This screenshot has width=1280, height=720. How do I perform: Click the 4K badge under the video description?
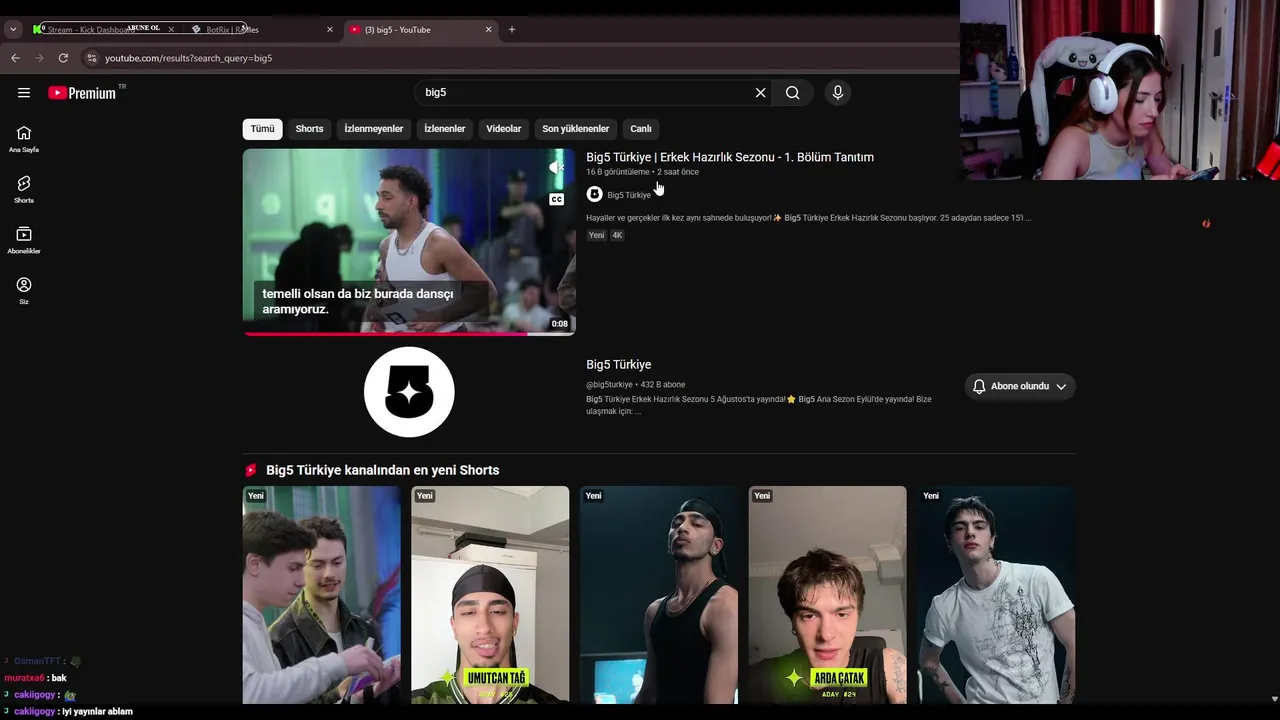coord(617,235)
